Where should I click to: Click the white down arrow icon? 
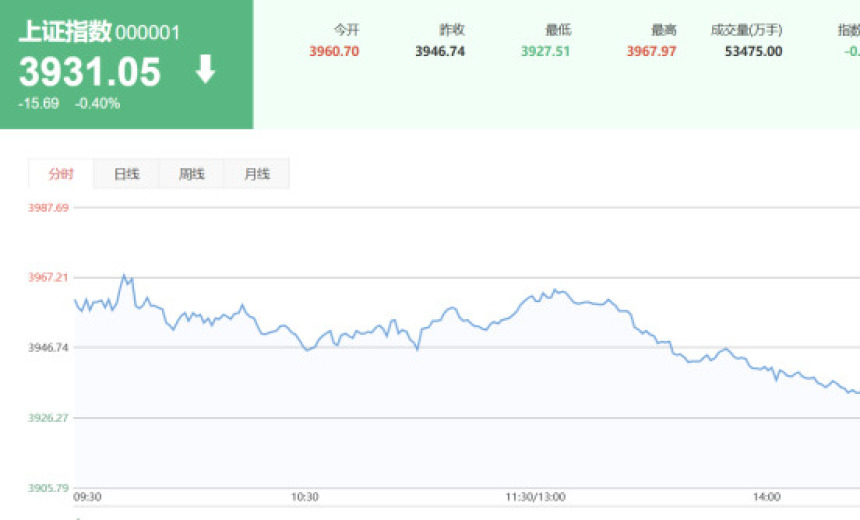pos(205,70)
